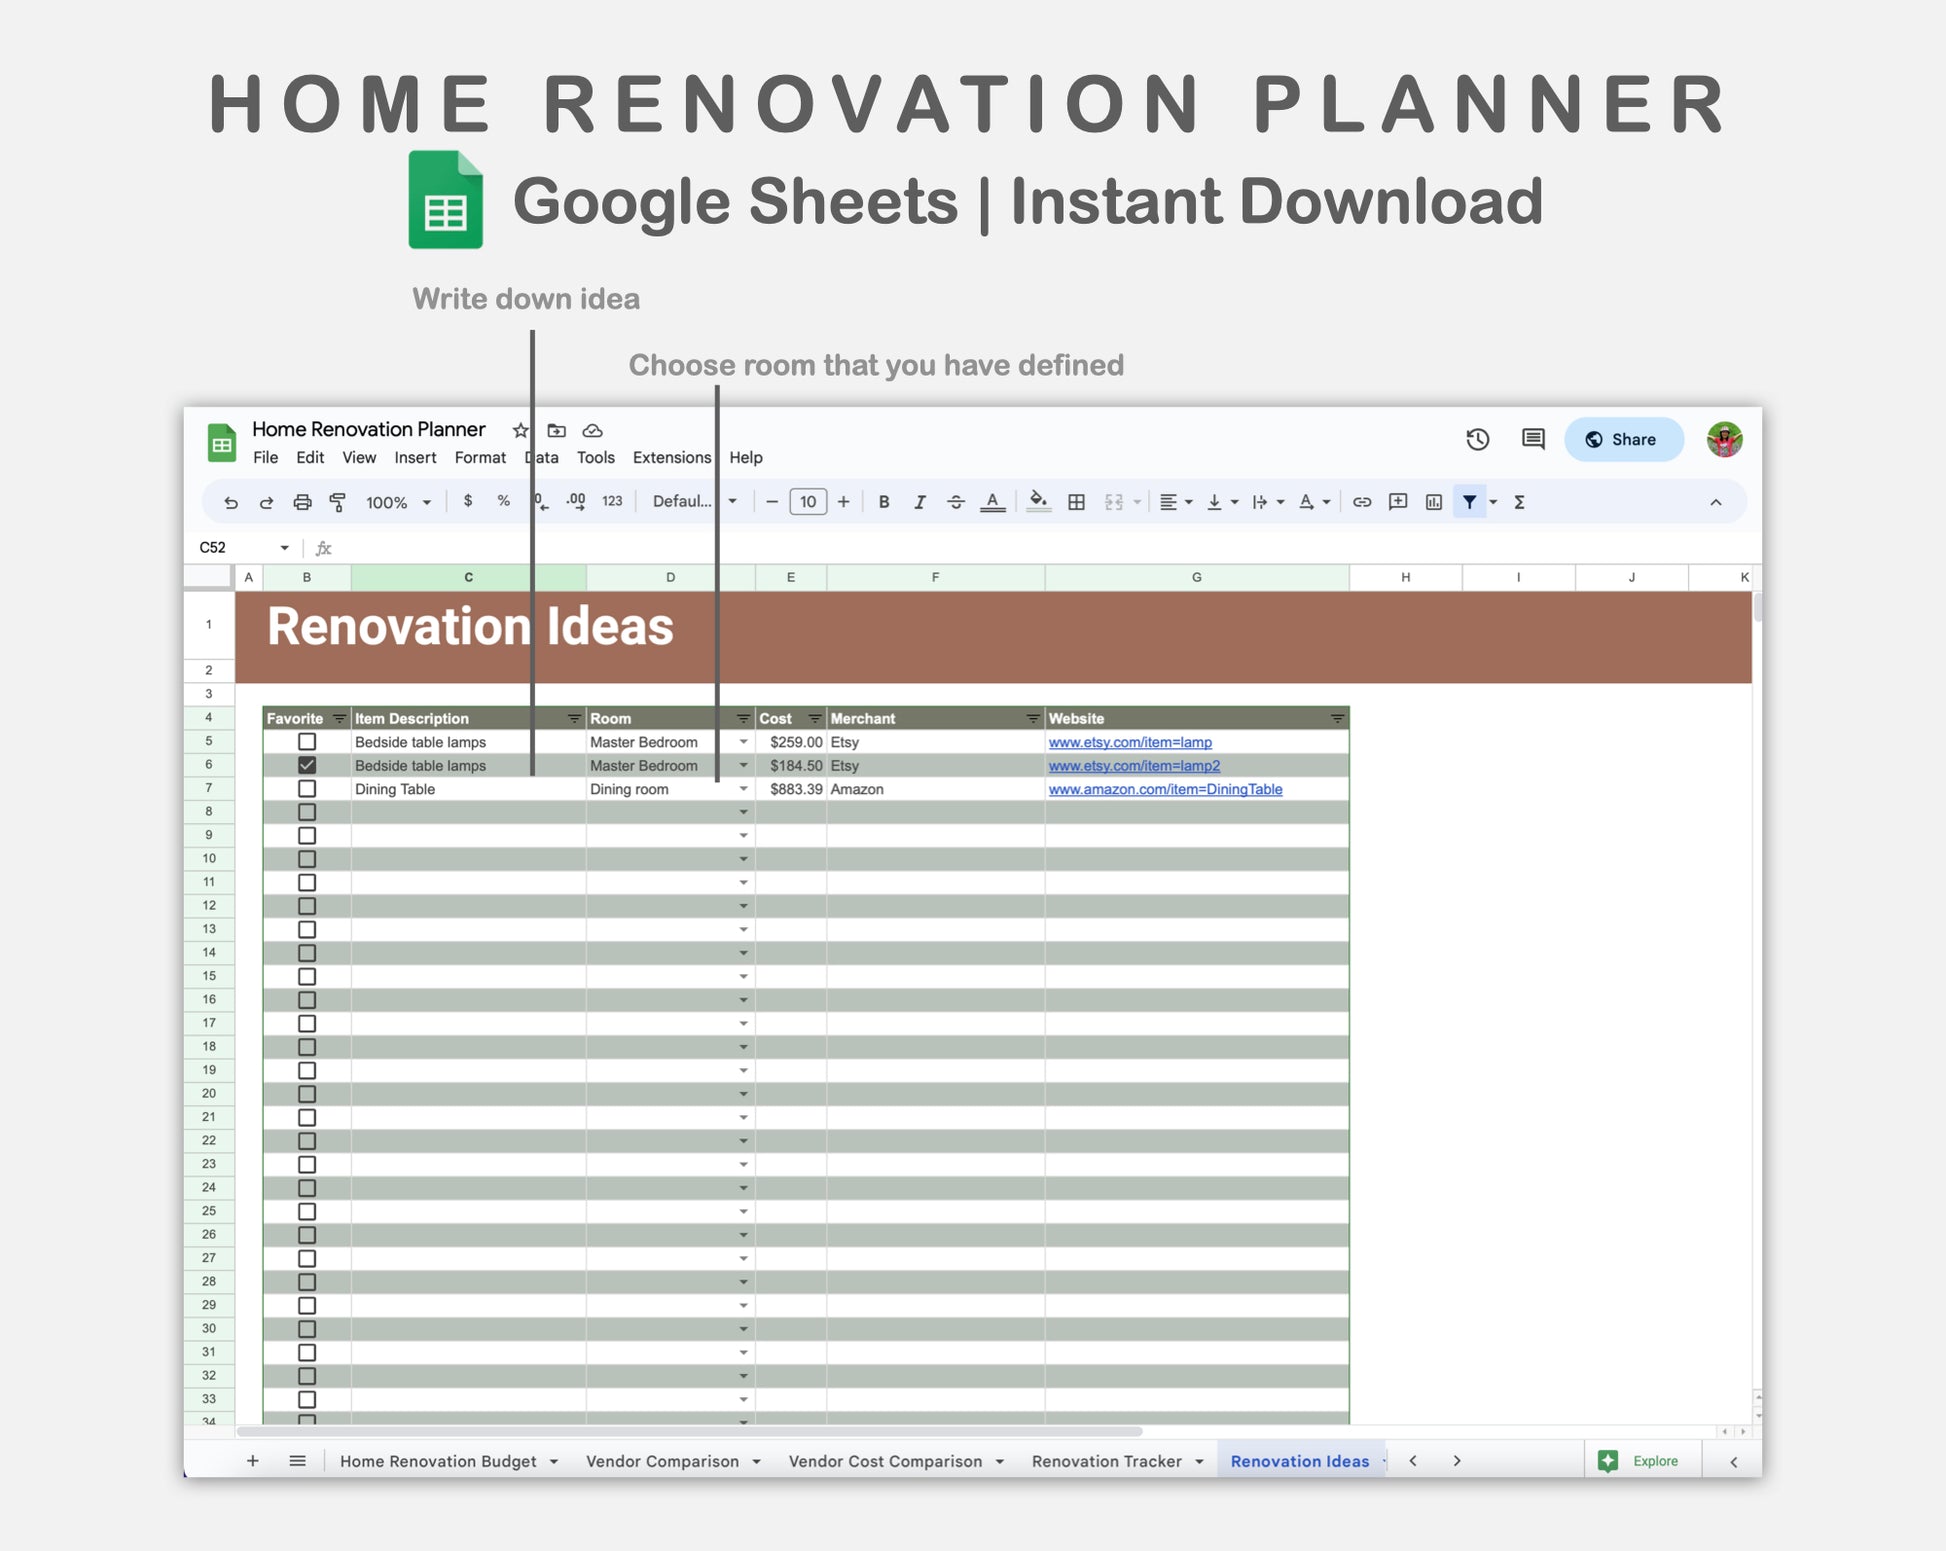Click the insert comment icon
Viewport: 1946px width, 1551px height.
point(1398,502)
